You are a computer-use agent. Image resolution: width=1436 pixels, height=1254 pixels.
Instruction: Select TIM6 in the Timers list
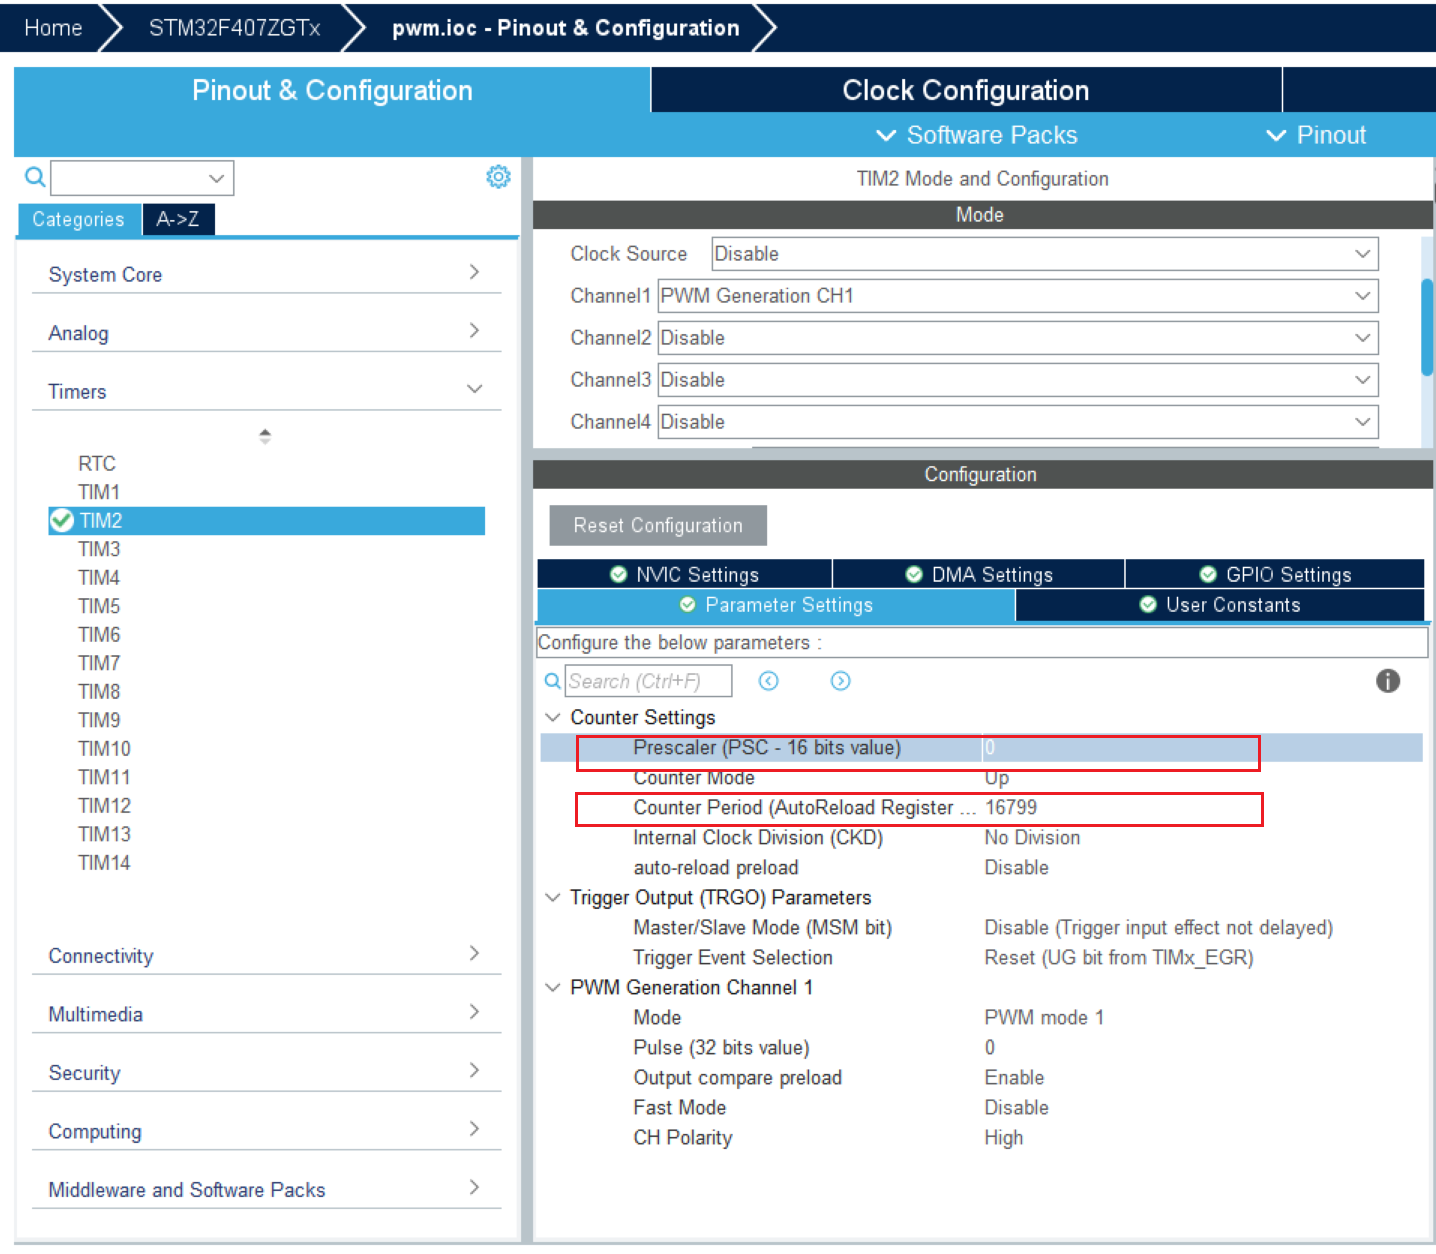pos(99,634)
